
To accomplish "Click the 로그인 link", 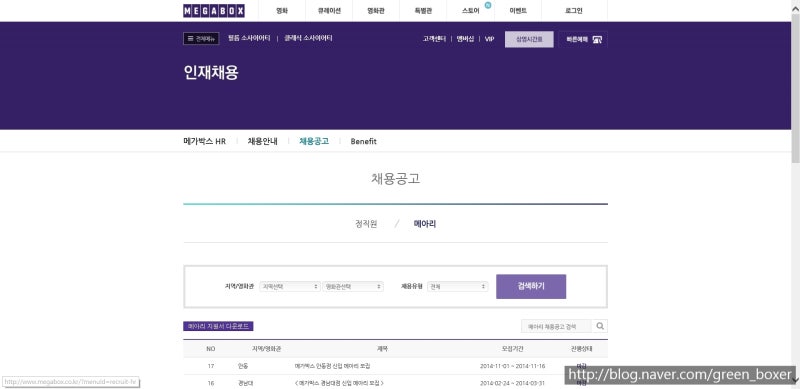I will [574, 11].
